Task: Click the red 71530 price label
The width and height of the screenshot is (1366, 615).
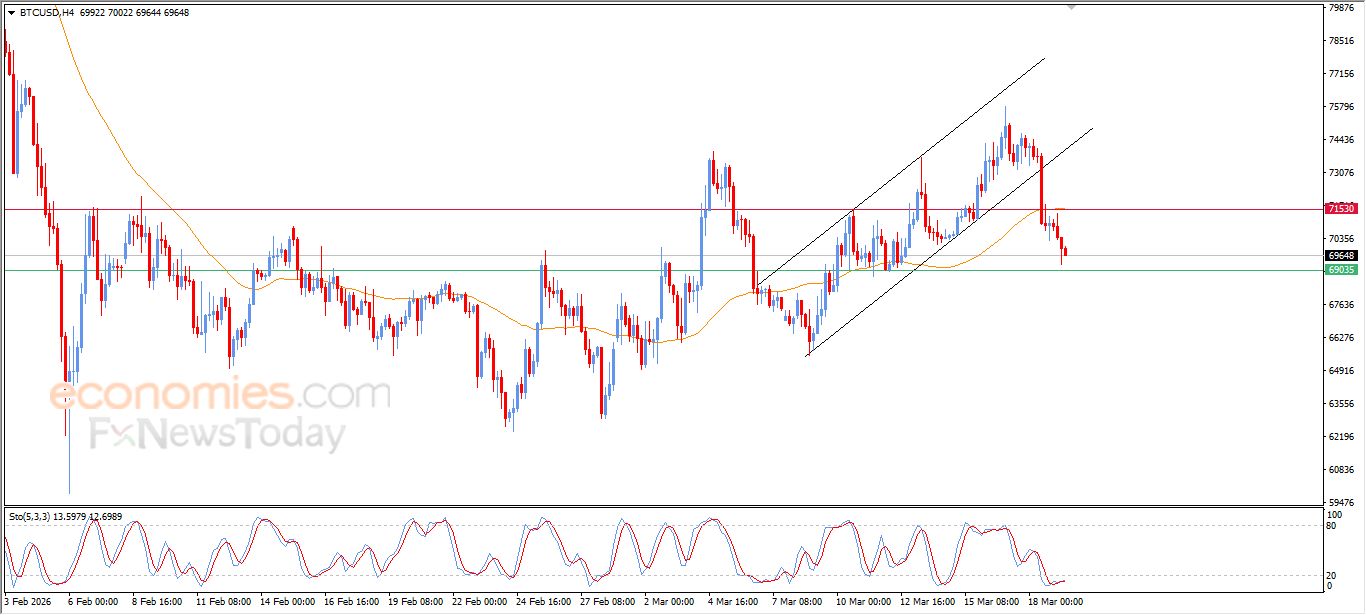Action: [1341, 209]
